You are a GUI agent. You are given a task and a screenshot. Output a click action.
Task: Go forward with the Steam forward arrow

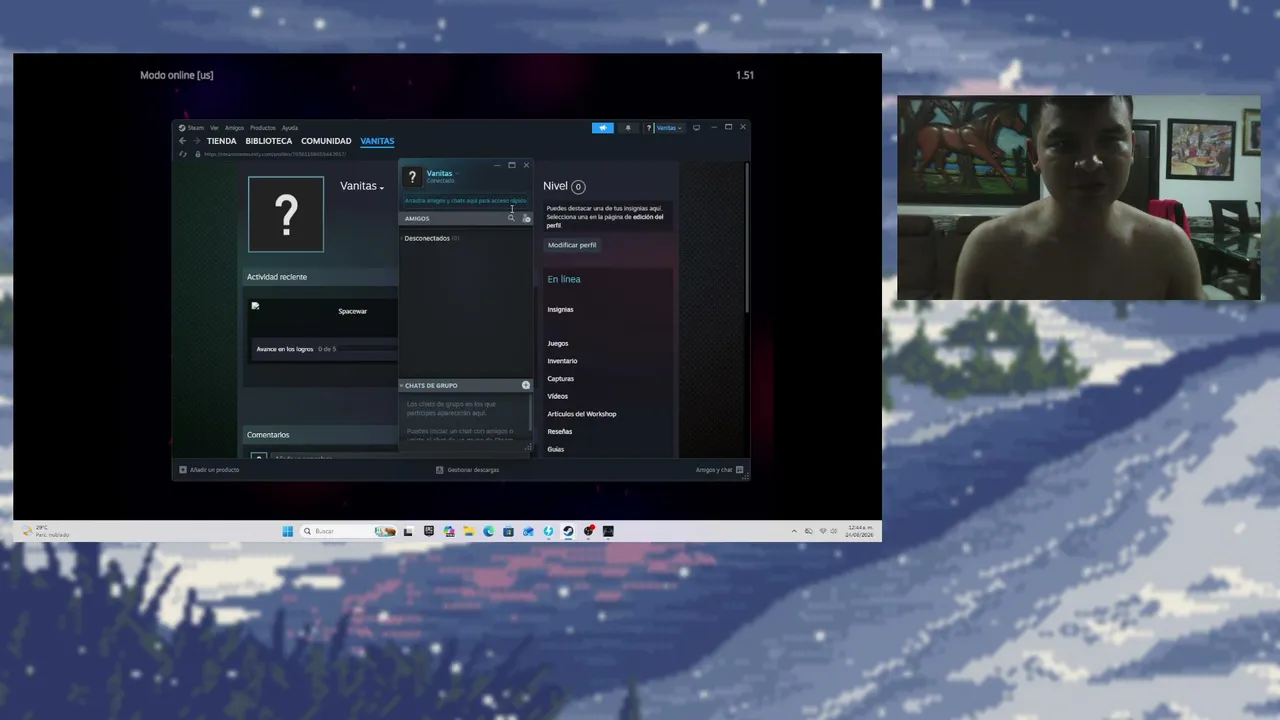(x=196, y=141)
